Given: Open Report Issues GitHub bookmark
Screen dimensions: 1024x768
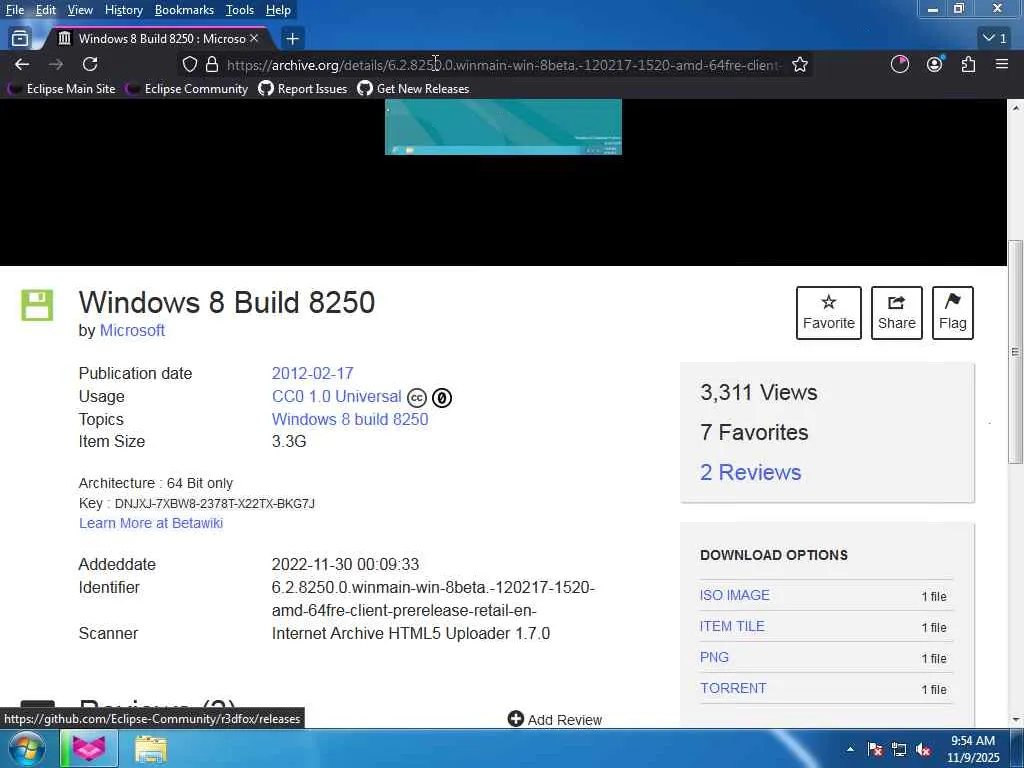Looking at the screenshot, I should coord(303,88).
